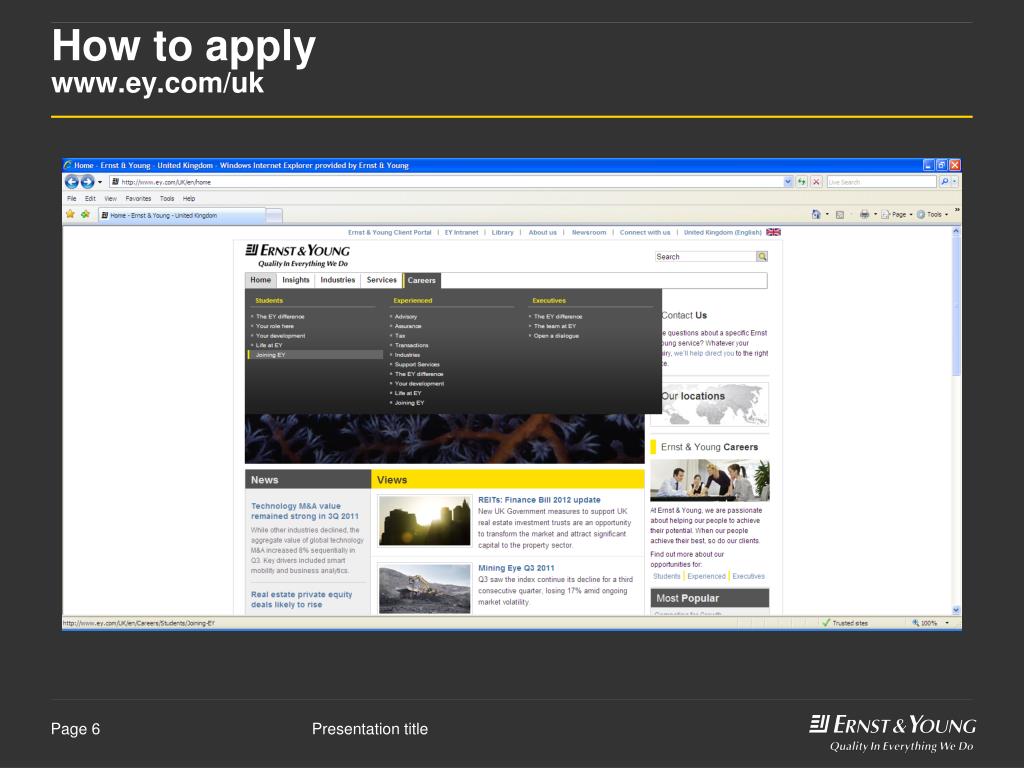This screenshot has height=768, width=1024.
Task: Click Open a dialogue under Executives
Action: [x=556, y=336]
